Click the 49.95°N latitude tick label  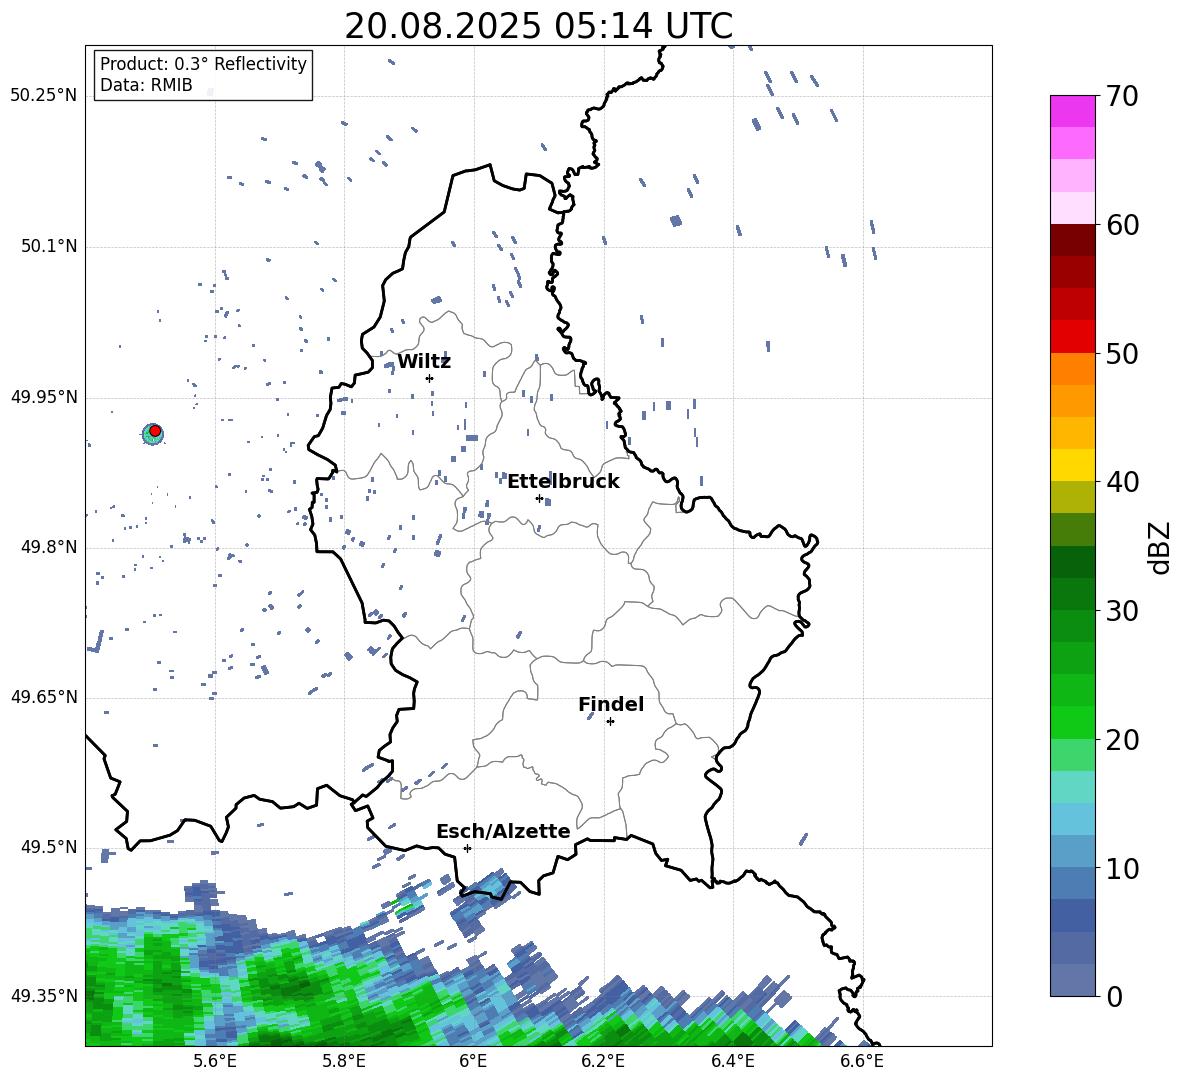44,397
